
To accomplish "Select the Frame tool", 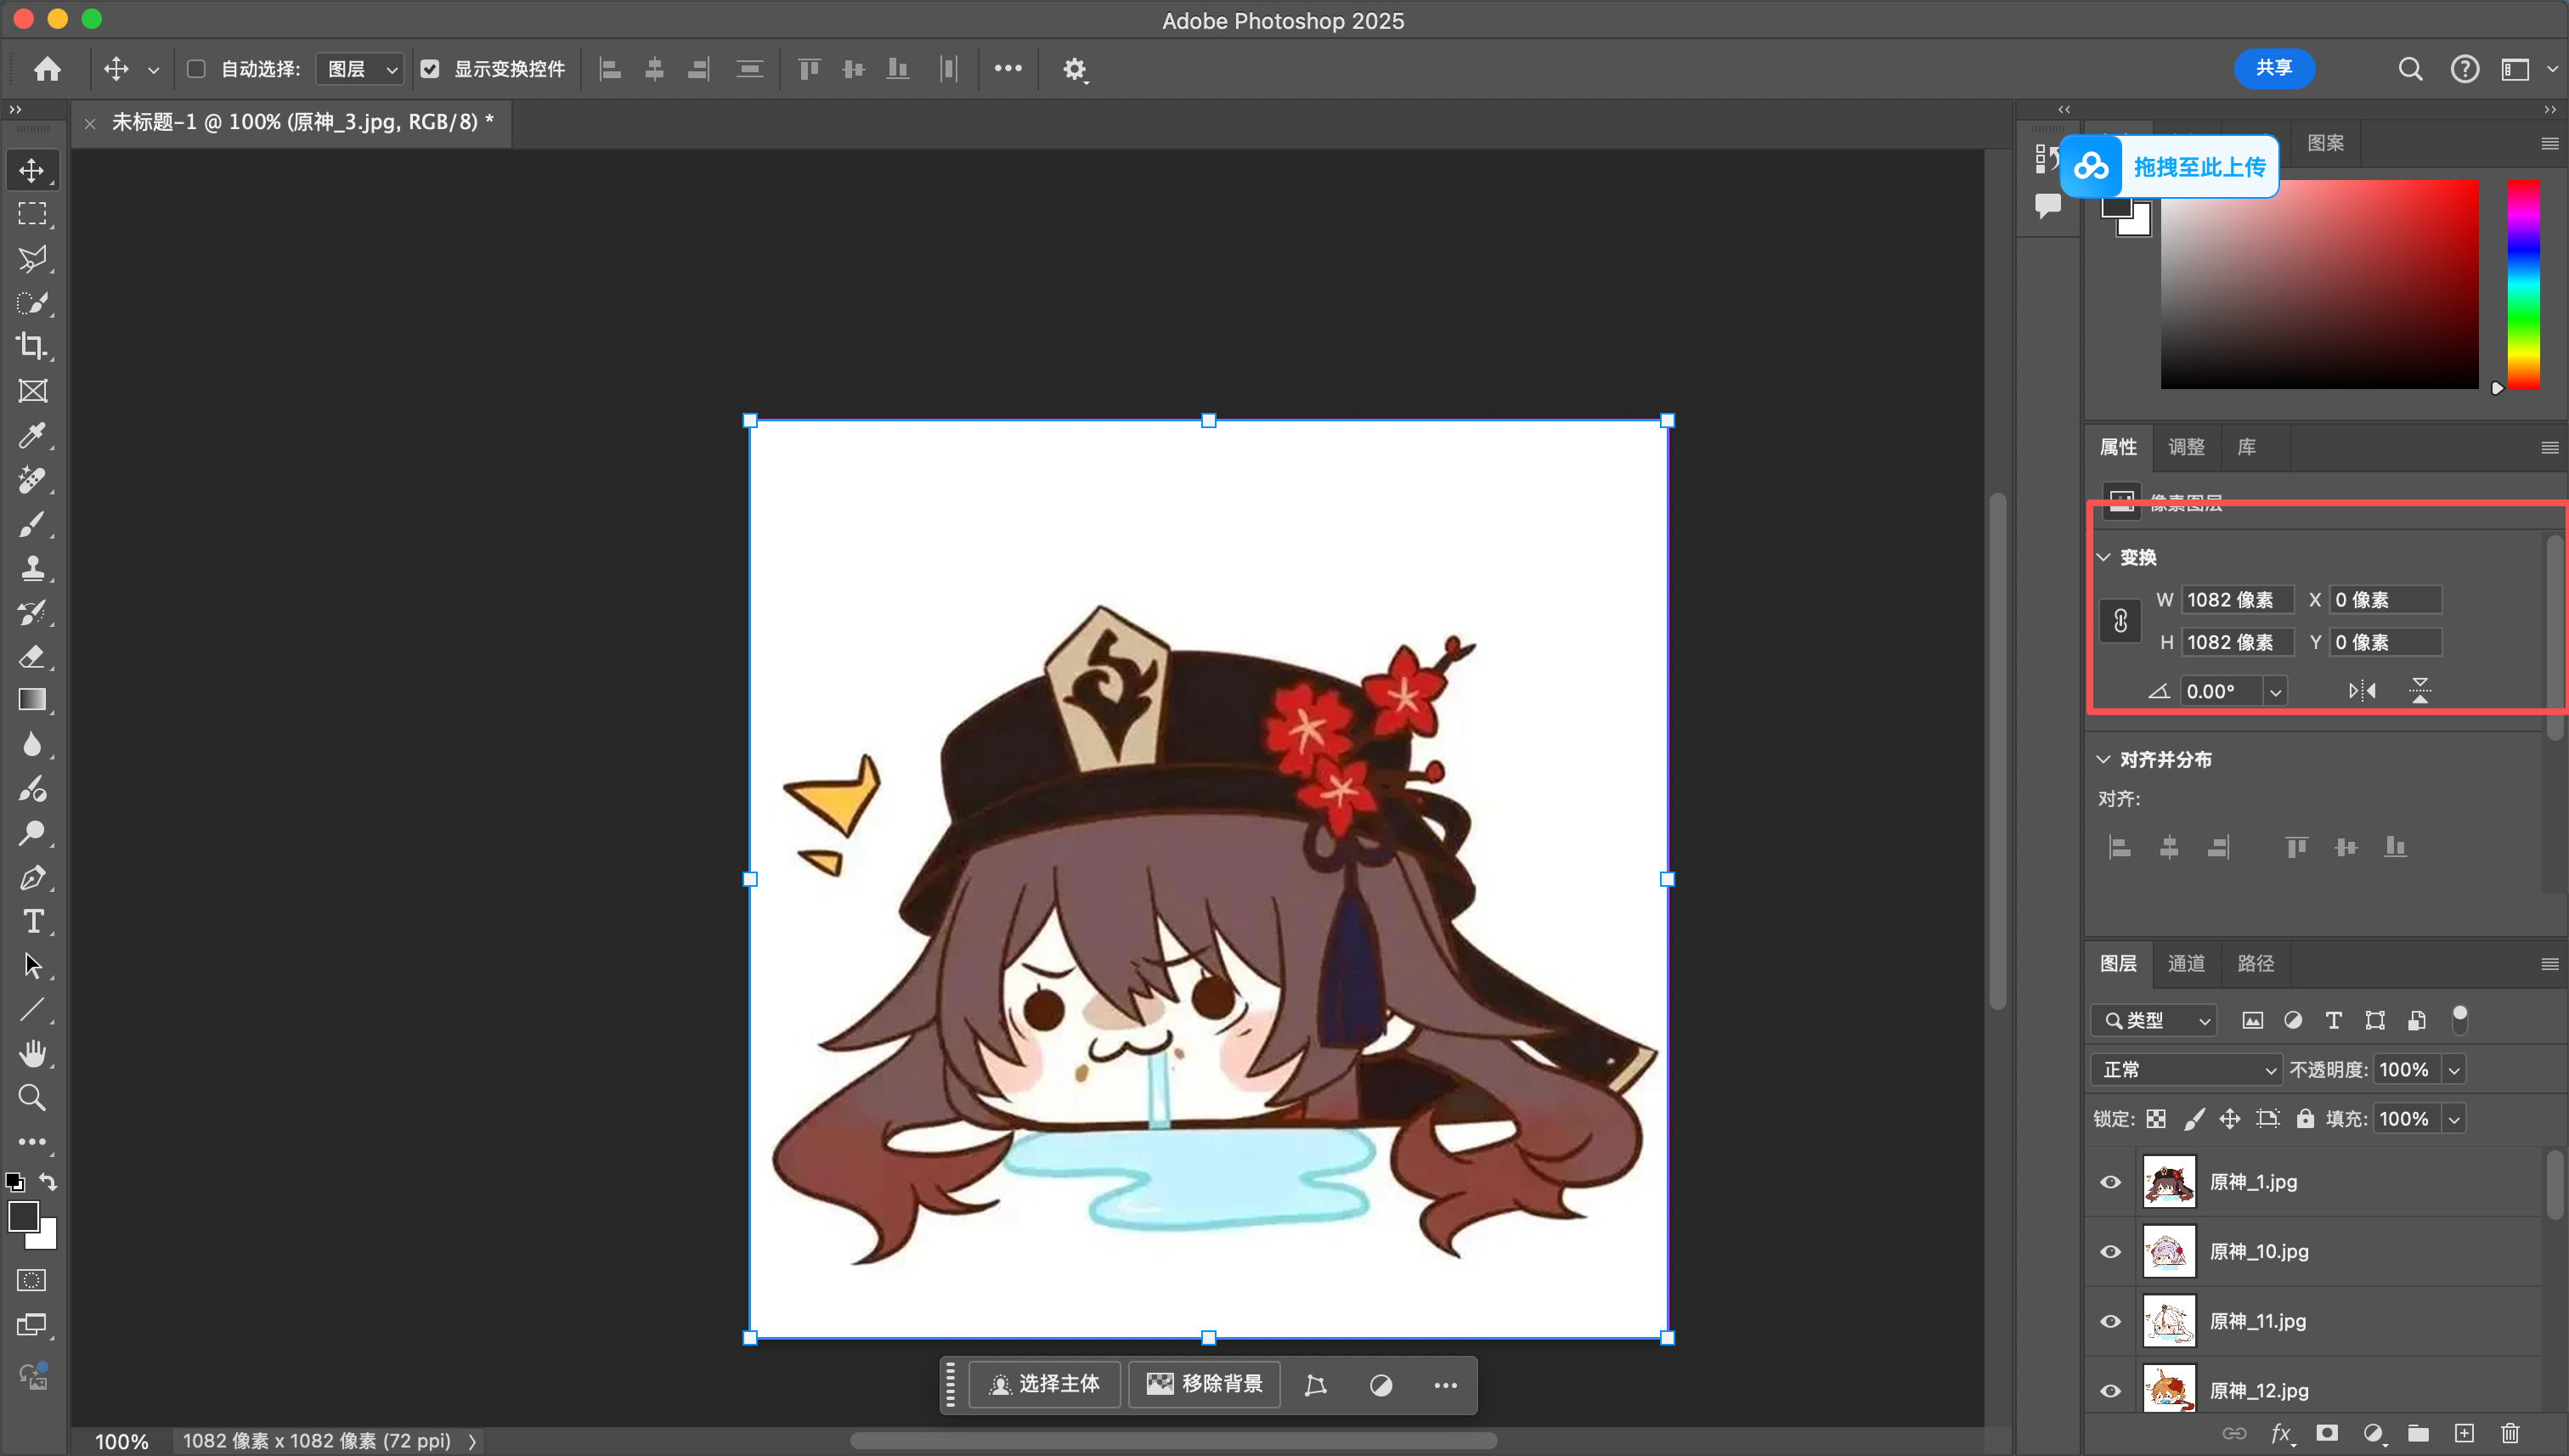I will (x=32, y=391).
